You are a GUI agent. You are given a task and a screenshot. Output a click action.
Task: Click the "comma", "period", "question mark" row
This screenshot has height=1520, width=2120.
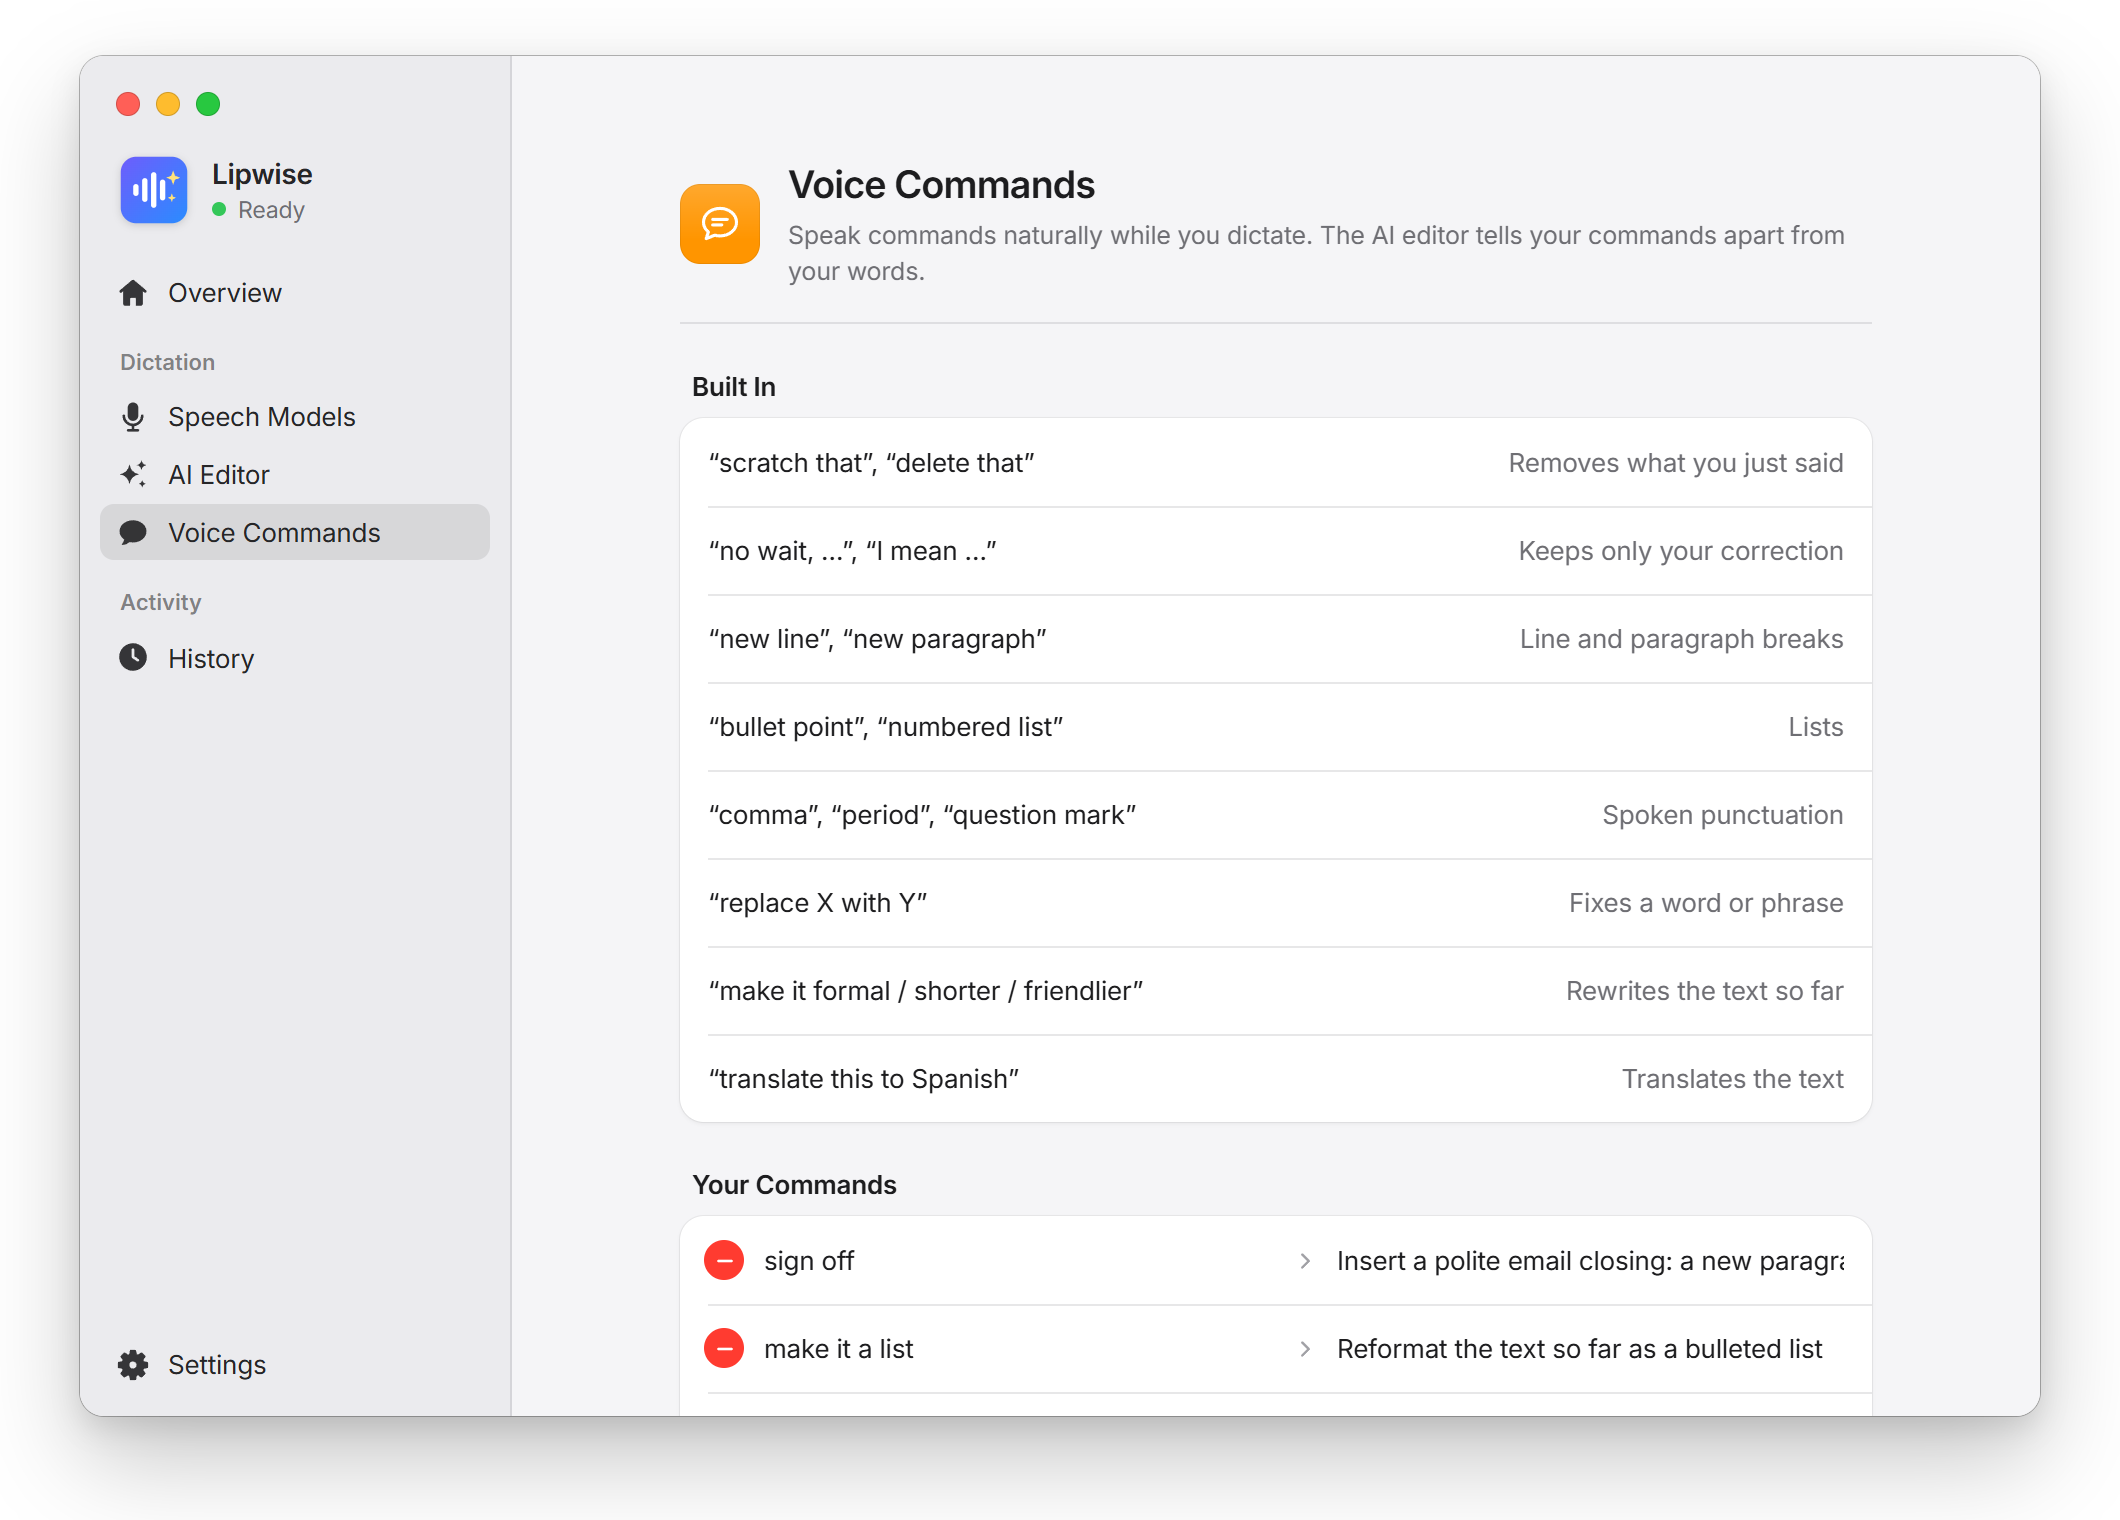click(x=1276, y=815)
